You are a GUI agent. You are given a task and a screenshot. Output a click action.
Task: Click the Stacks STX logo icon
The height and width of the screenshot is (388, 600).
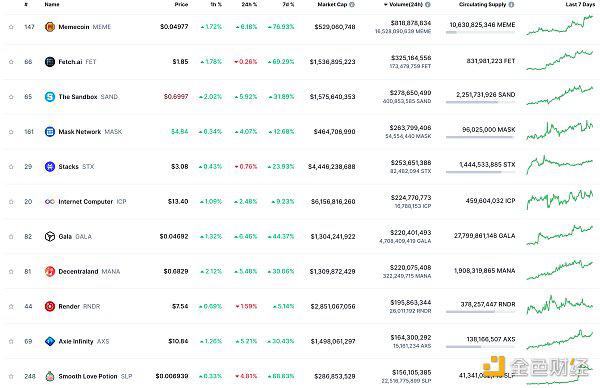pos(50,166)
